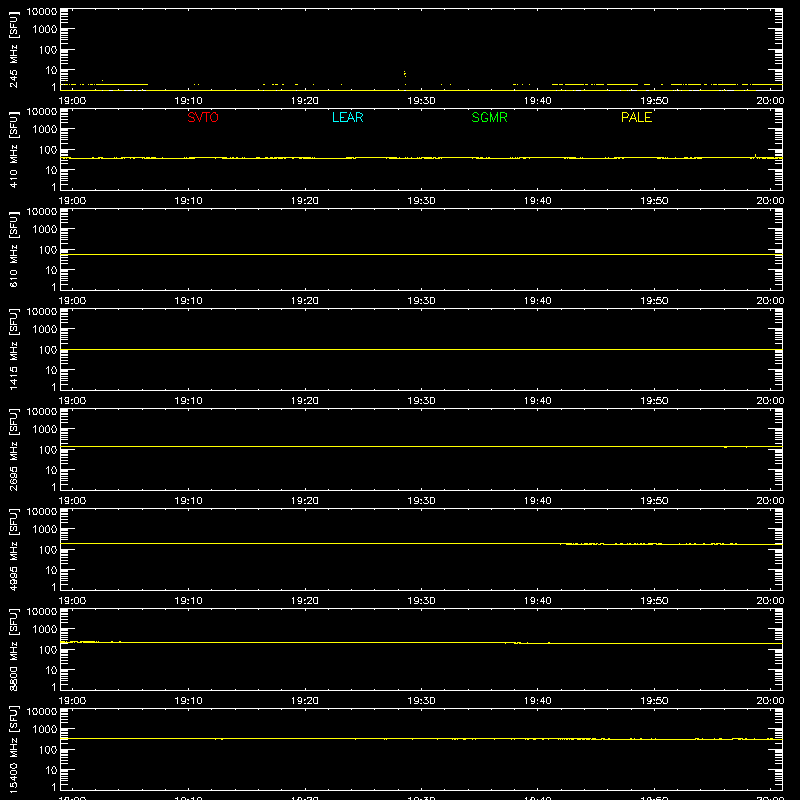Viewport: 800px width, 800px height.
Task: Select the red SVTO station label
Action: pyautogui.click(x=203, y=117)
